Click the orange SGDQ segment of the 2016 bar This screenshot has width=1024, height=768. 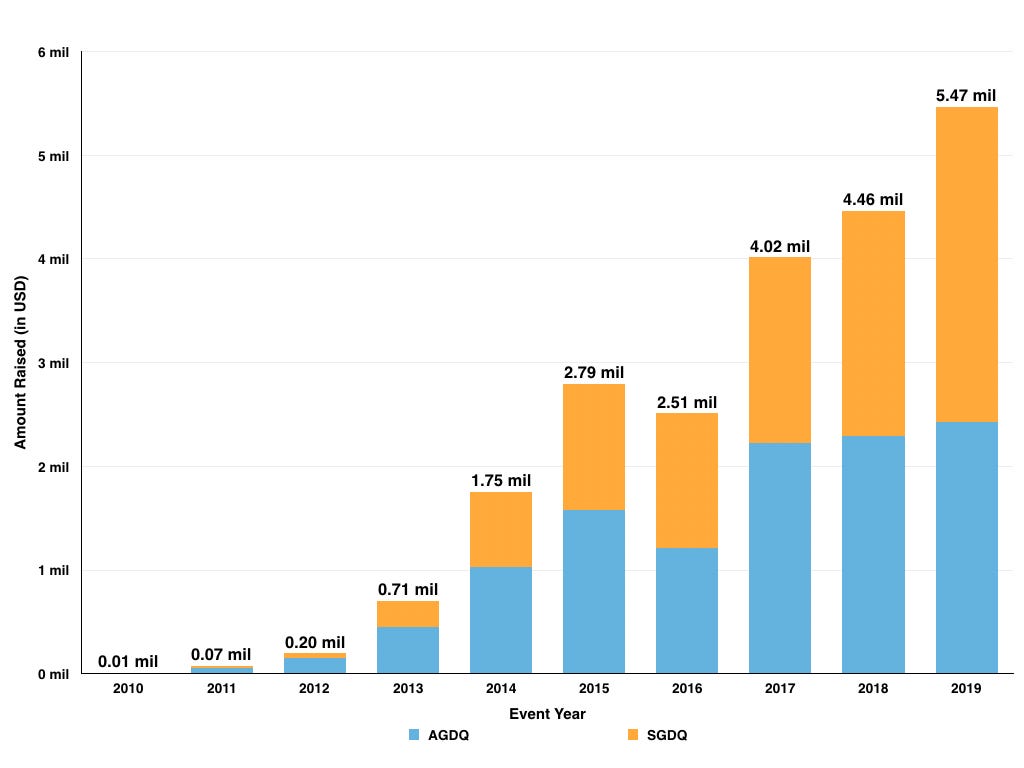click(687, 481)
